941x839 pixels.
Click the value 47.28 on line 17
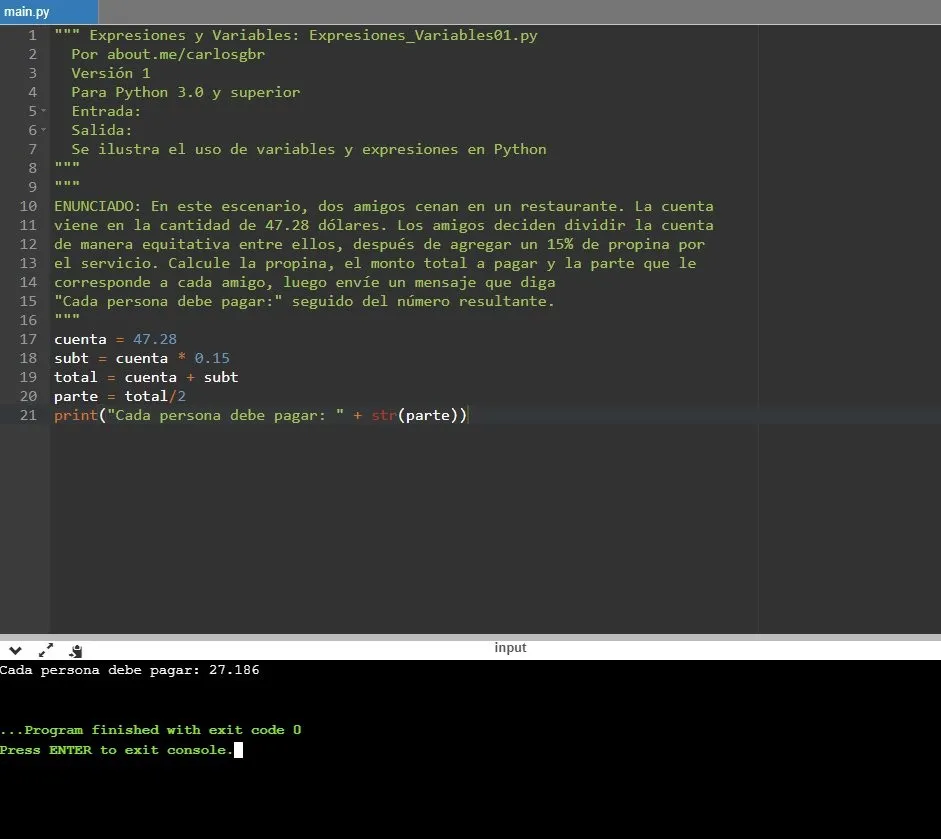155,339
